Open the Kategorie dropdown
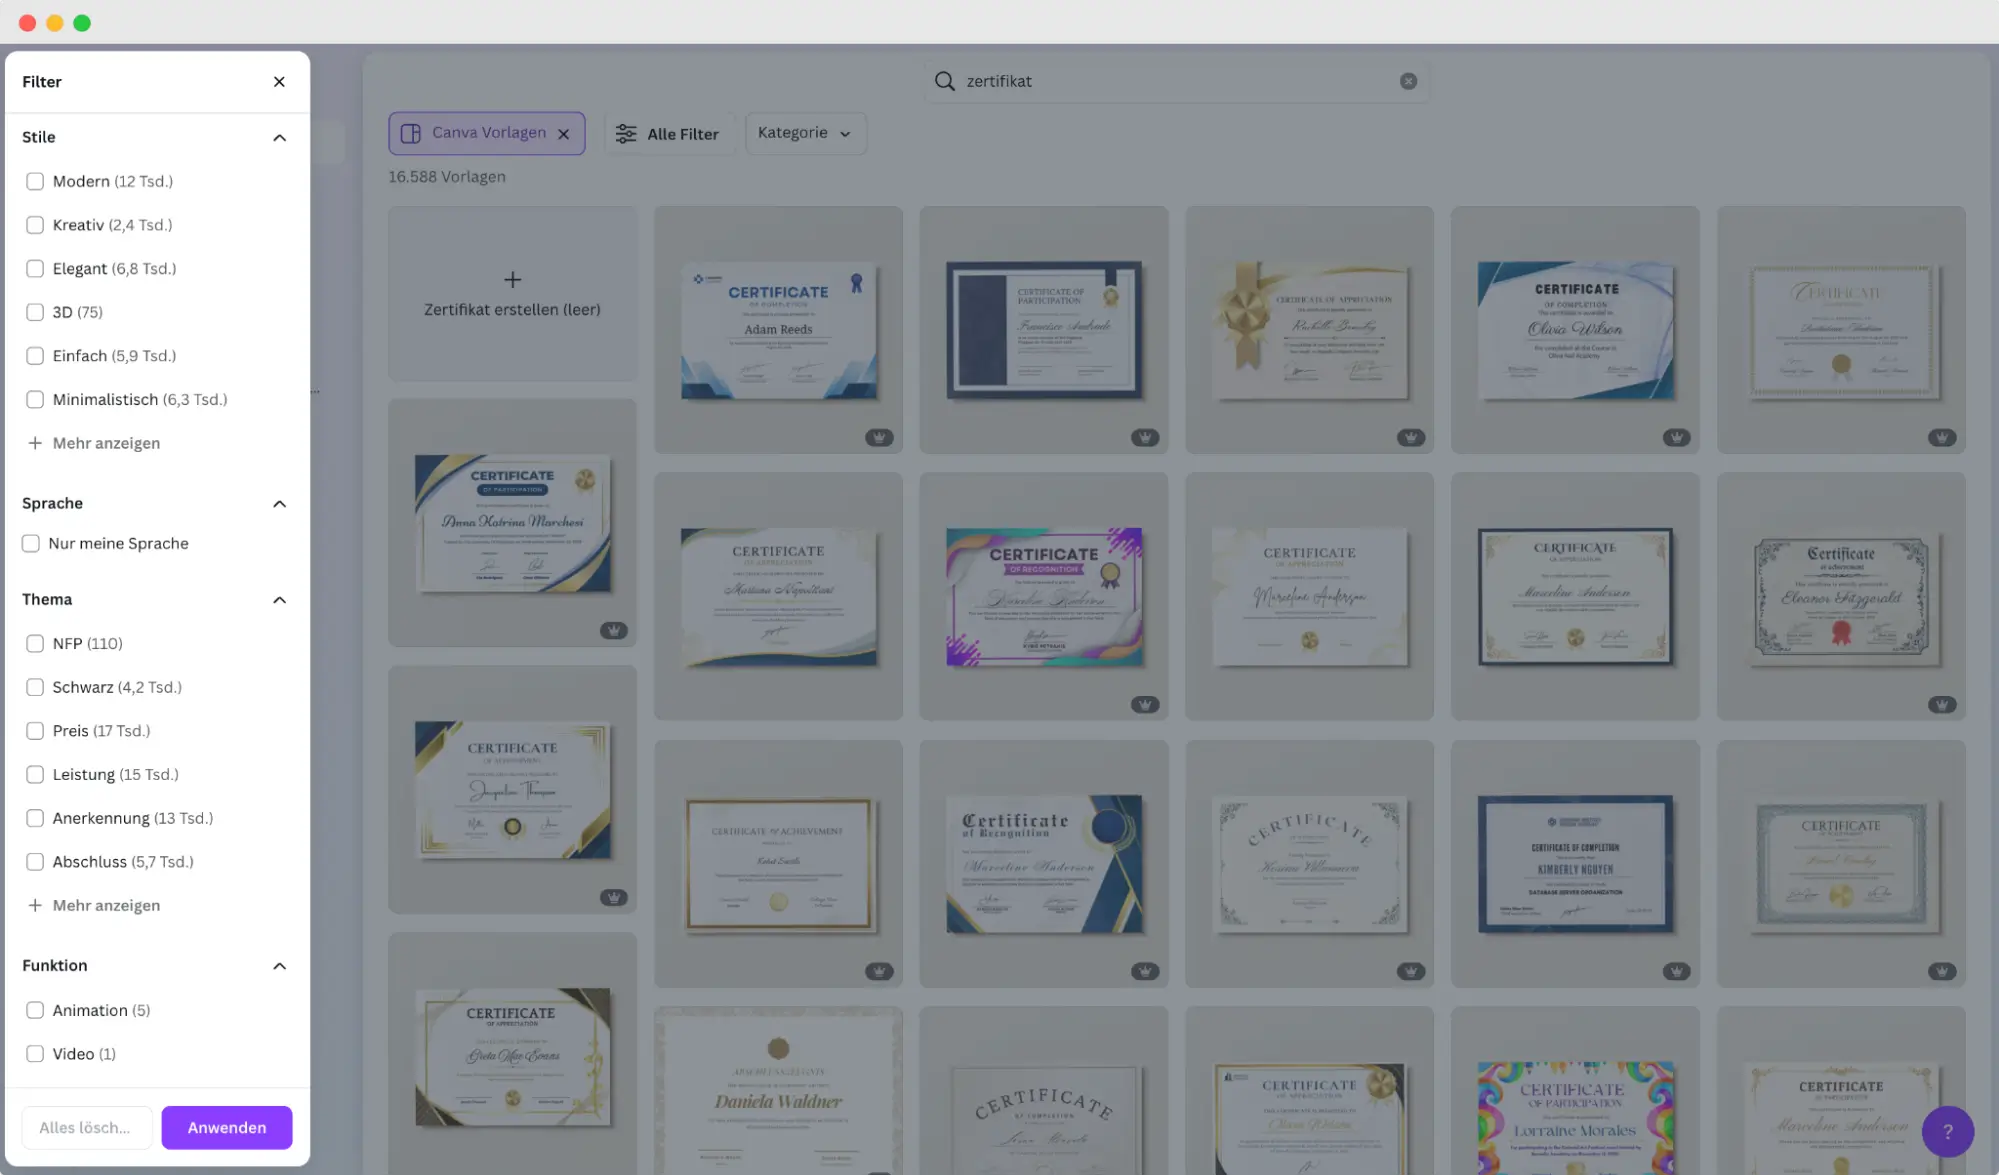Image resolution: width=1999 pixels, height=1176 pixels. tap(805, 133)
